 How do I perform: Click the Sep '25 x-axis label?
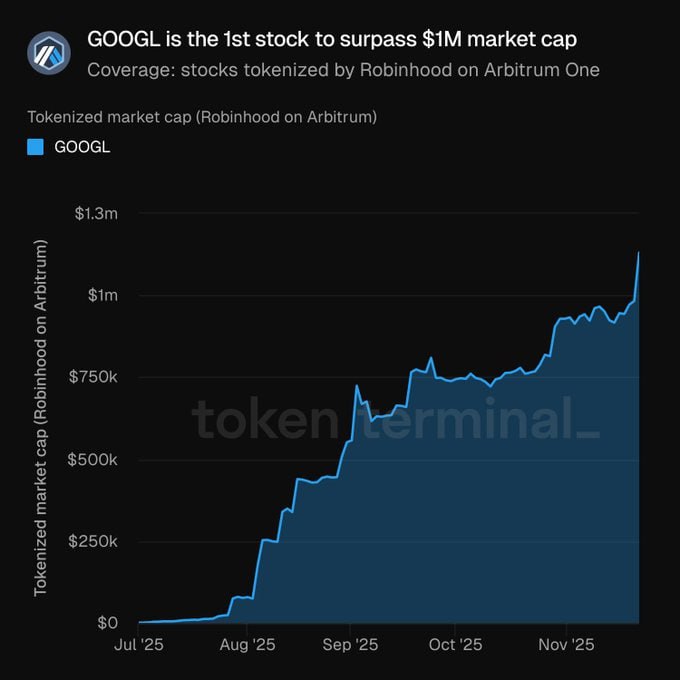click(x=351, y=645)
